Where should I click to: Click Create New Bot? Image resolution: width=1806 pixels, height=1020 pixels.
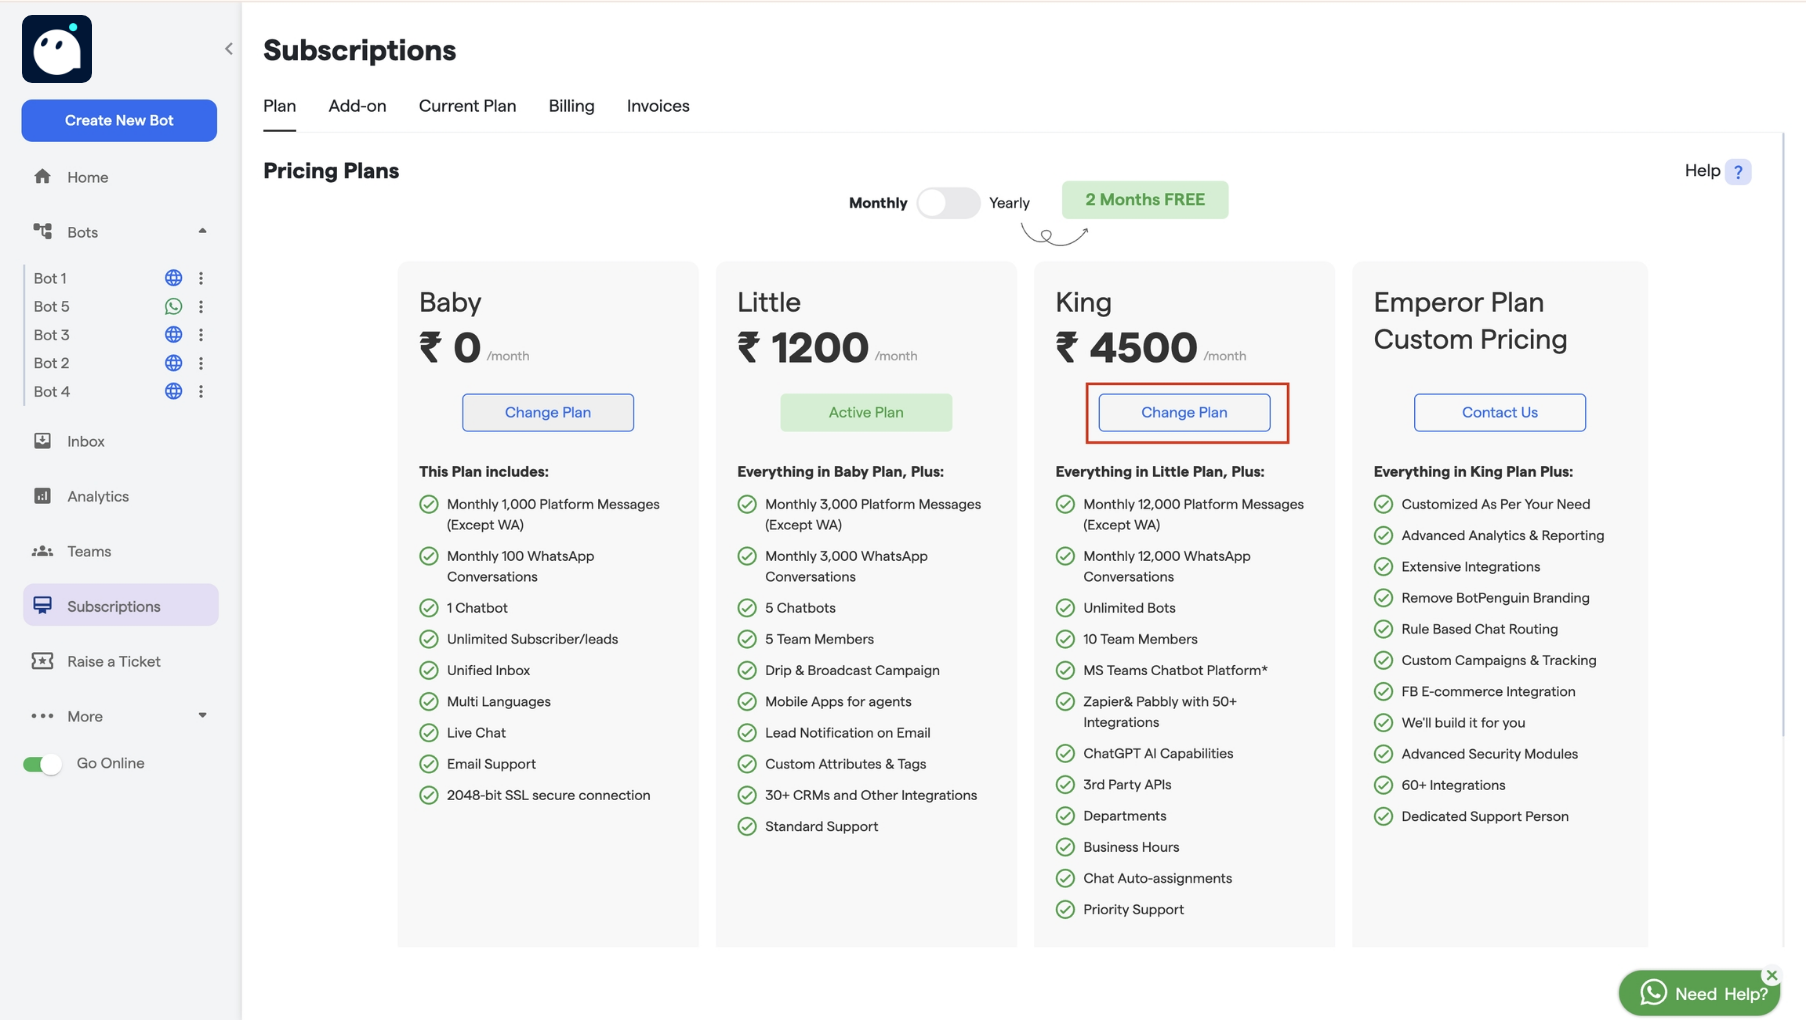(118, 120)
